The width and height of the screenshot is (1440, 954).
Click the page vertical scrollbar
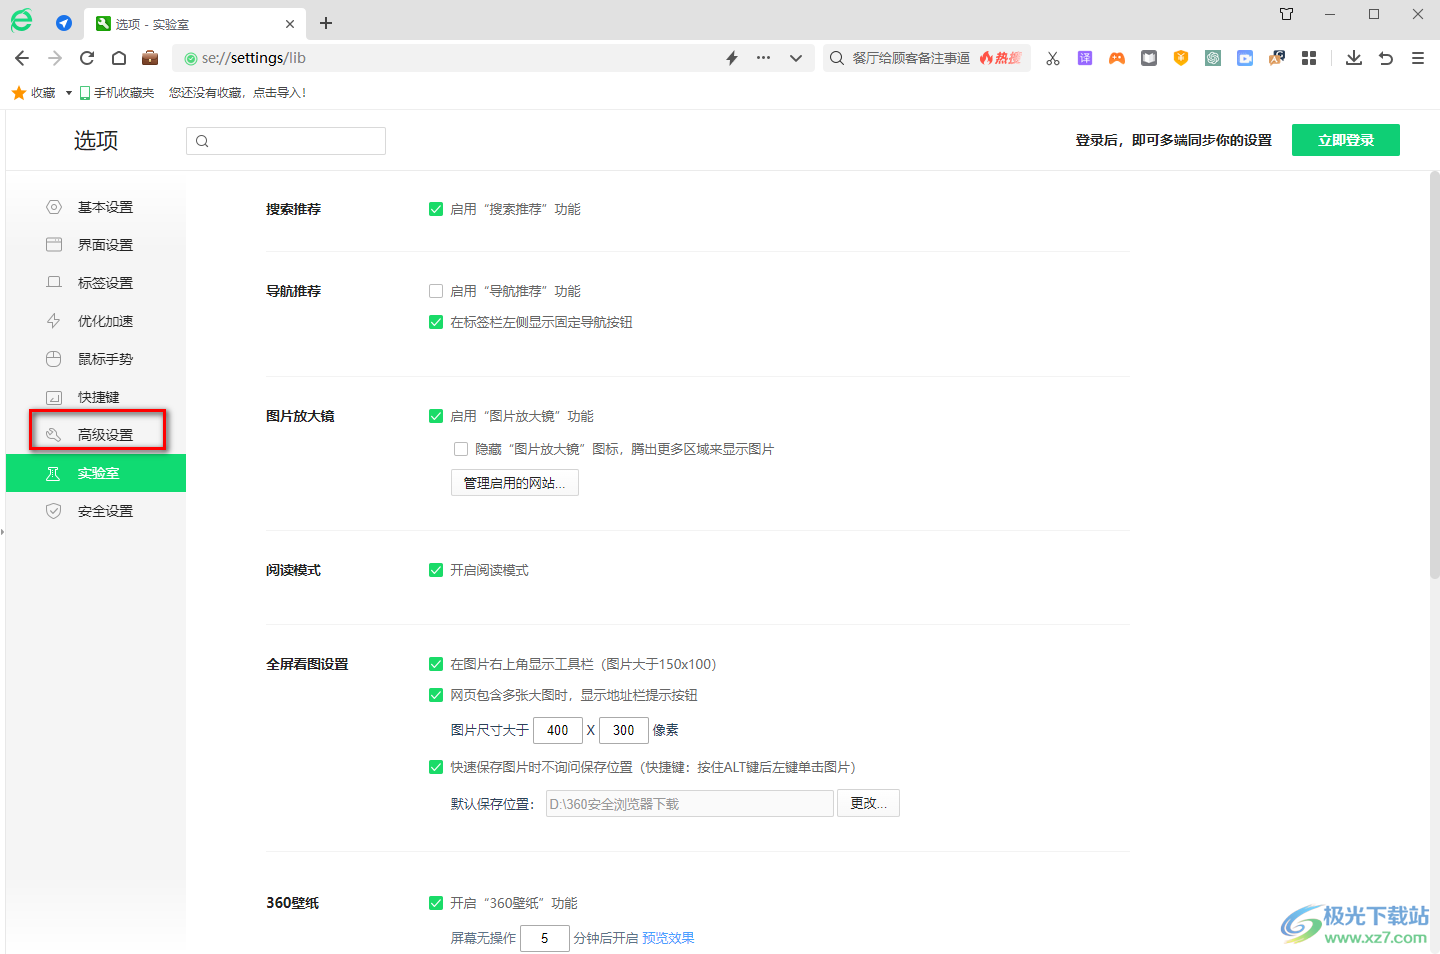[x=1434, y=375]
